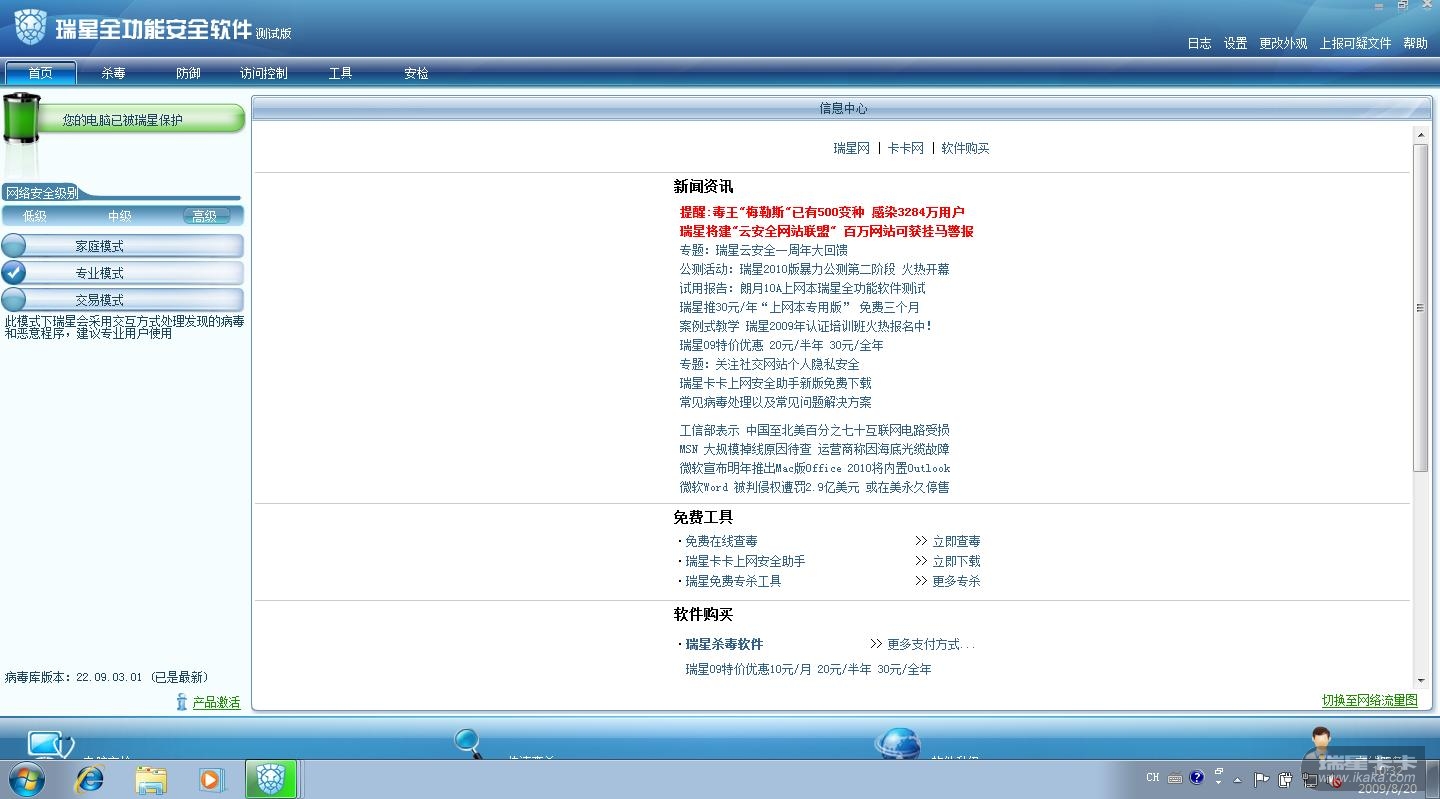This screenshot has width=1440, height=799.
Task: Set network security level to 中级
Action: pos(120,216)
